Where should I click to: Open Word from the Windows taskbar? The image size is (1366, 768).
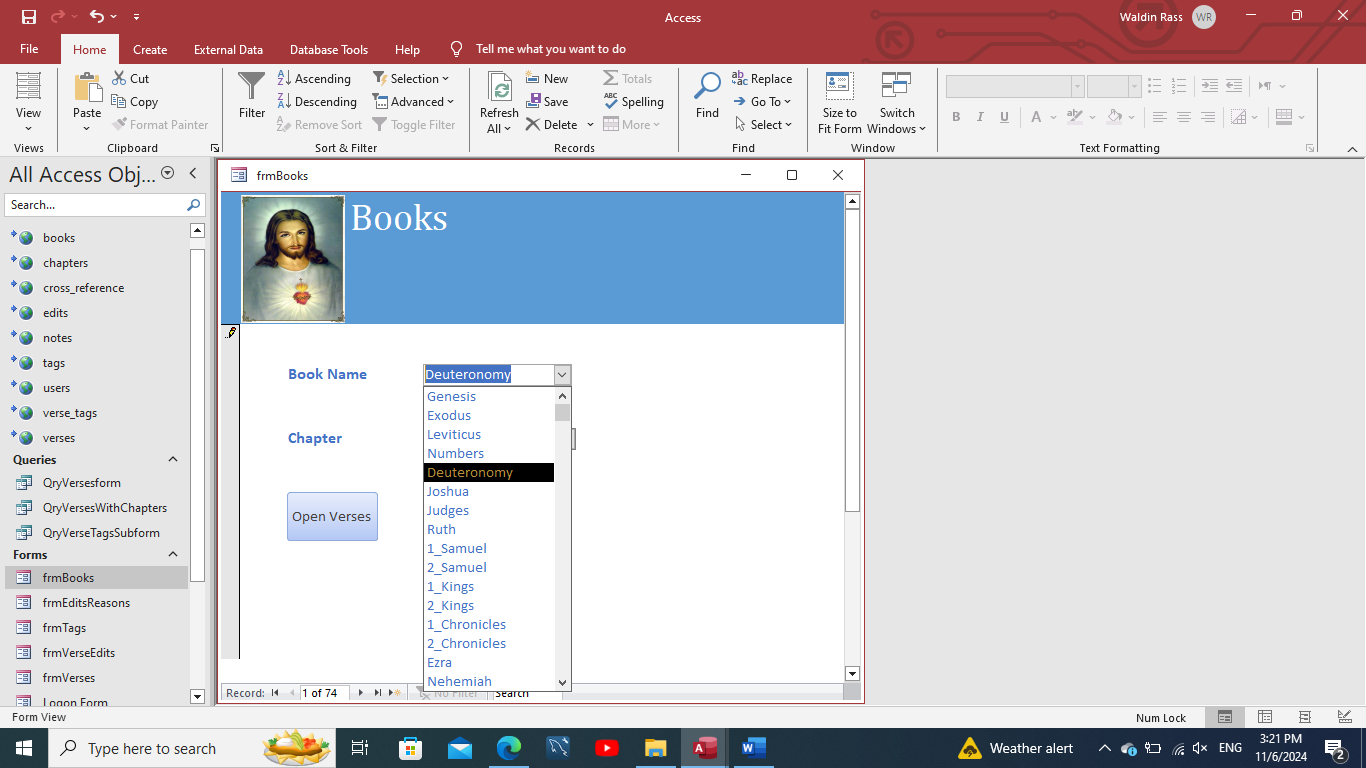pyautogui.click(x=753, y=748)
